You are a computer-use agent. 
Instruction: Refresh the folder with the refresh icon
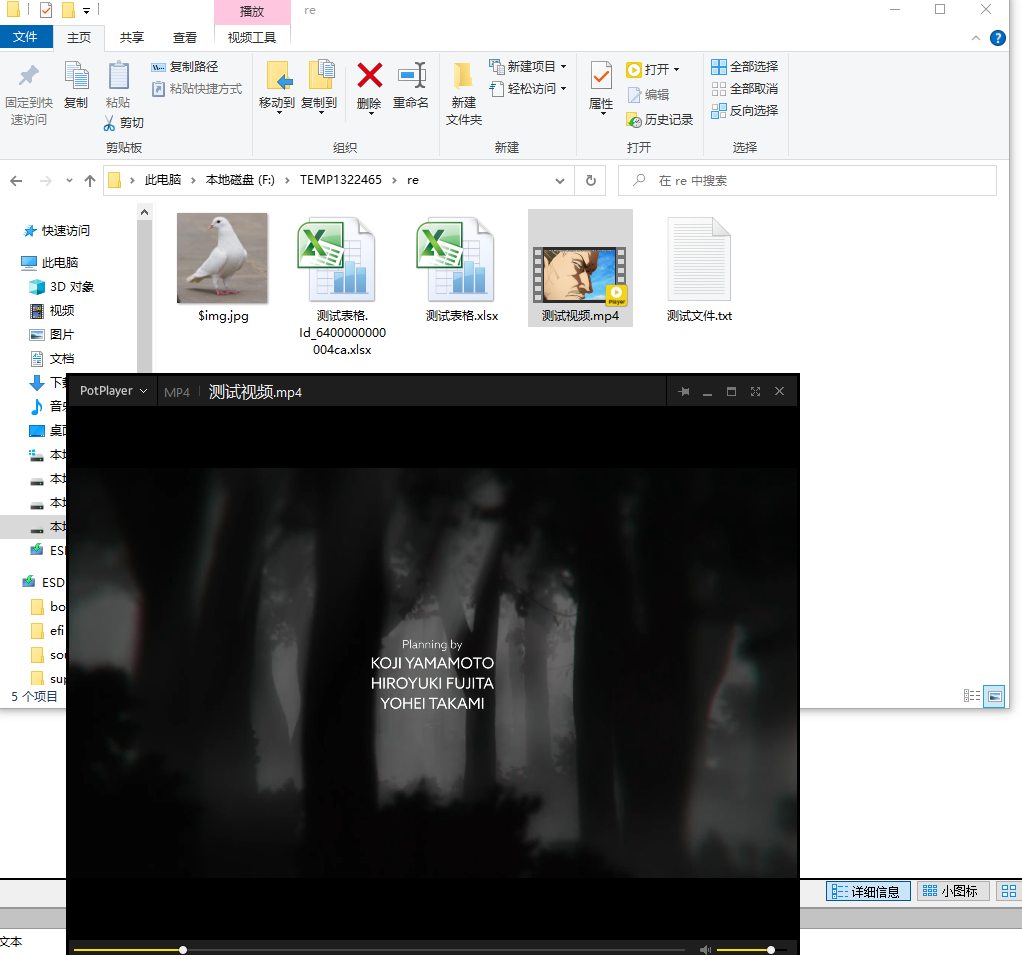[x=590, y=180]
